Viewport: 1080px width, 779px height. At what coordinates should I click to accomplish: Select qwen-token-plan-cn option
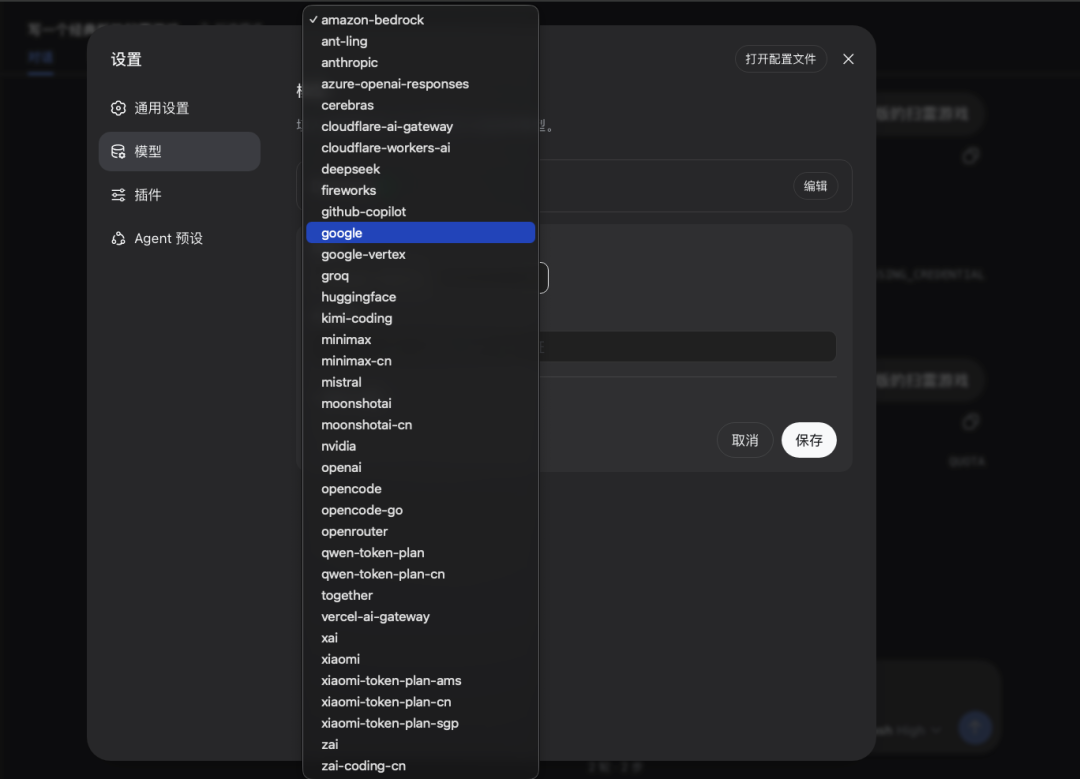(420, 575)
